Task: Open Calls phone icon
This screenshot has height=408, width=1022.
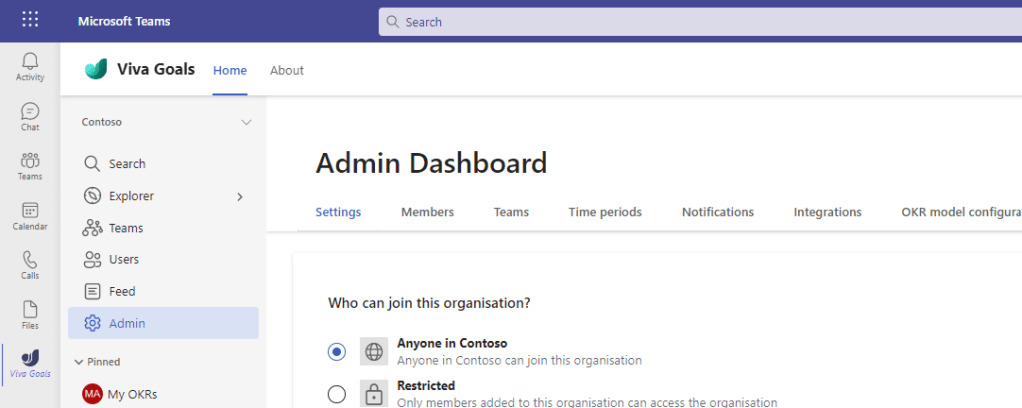Action: point(30,264)
